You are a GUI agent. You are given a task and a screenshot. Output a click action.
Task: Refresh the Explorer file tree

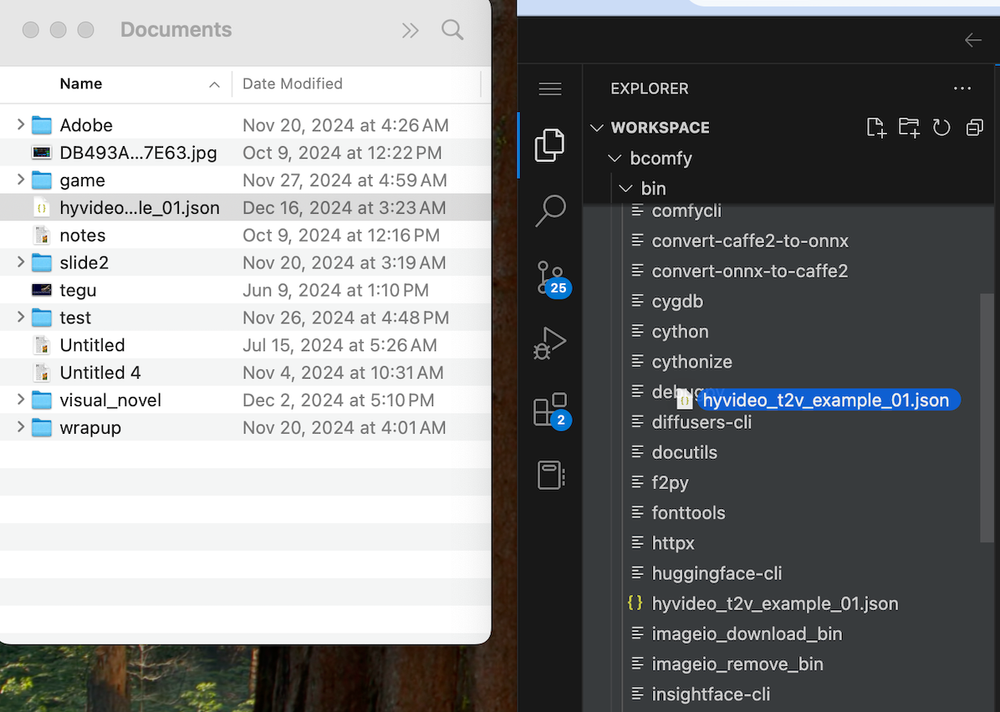pyautogui.click(x=941, y=127)
